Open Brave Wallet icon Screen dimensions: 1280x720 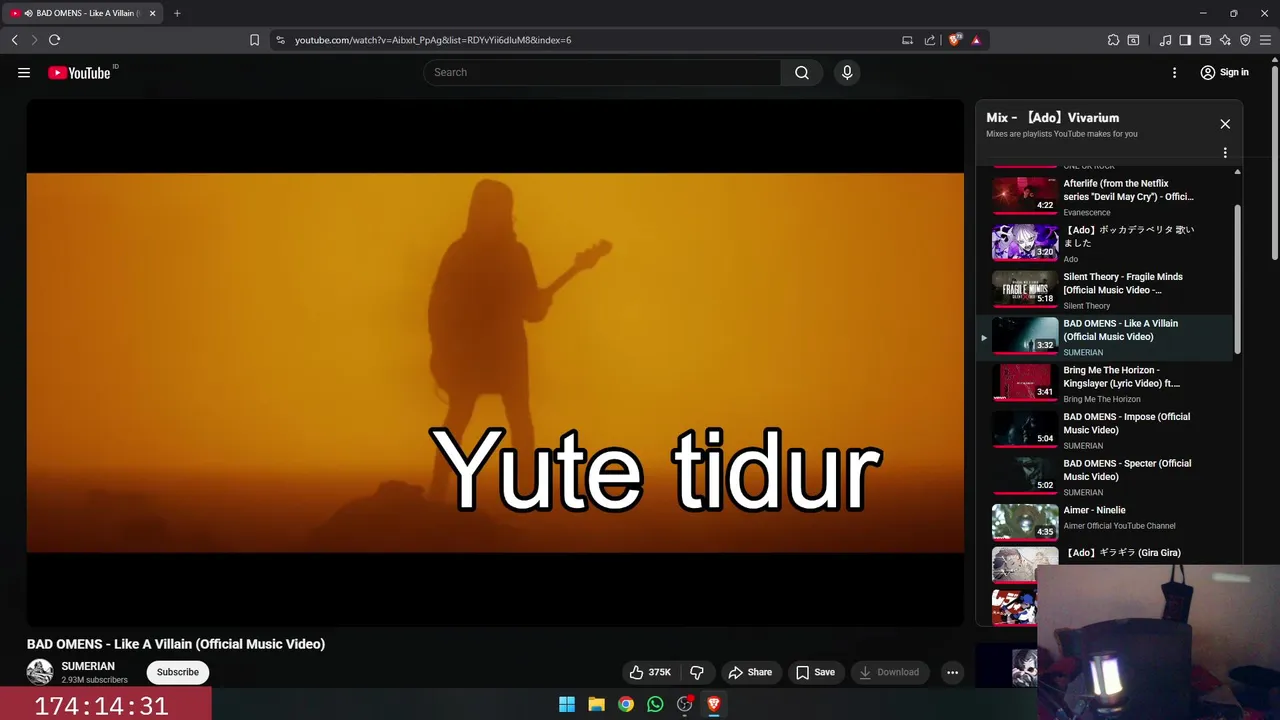pos(1205,40)
